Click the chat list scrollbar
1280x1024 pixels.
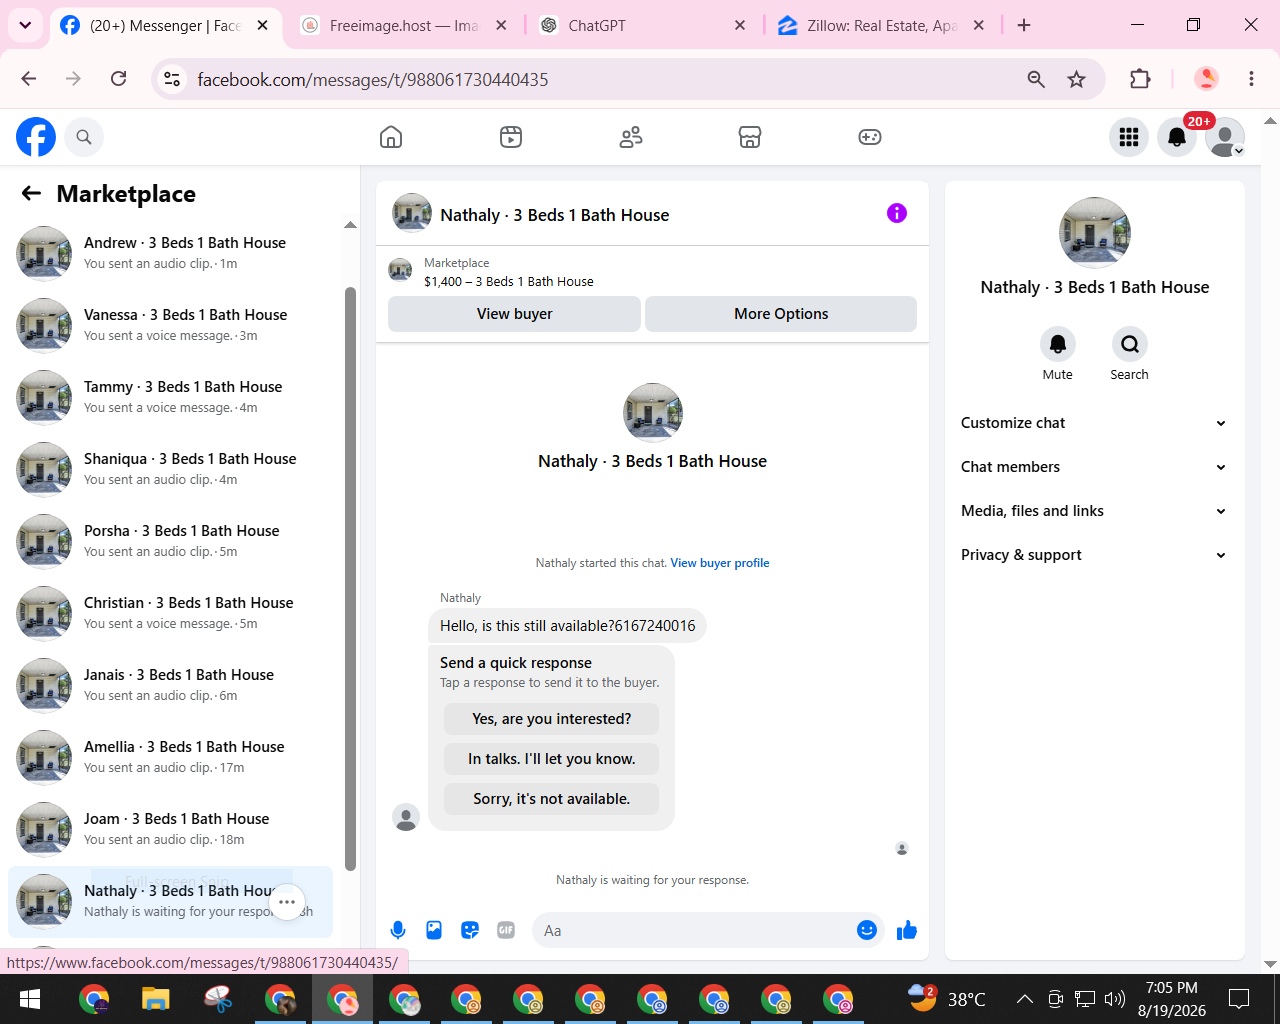coord(350,579)
